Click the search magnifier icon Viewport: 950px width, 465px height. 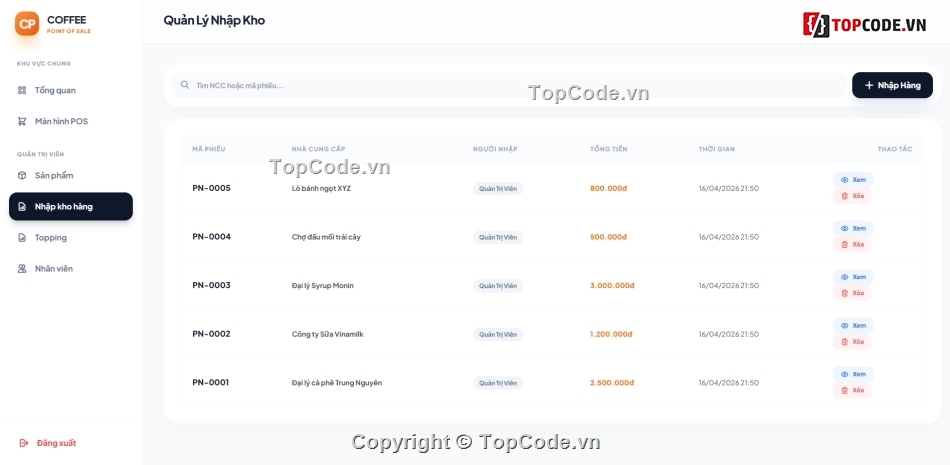[x=185, y=85]
